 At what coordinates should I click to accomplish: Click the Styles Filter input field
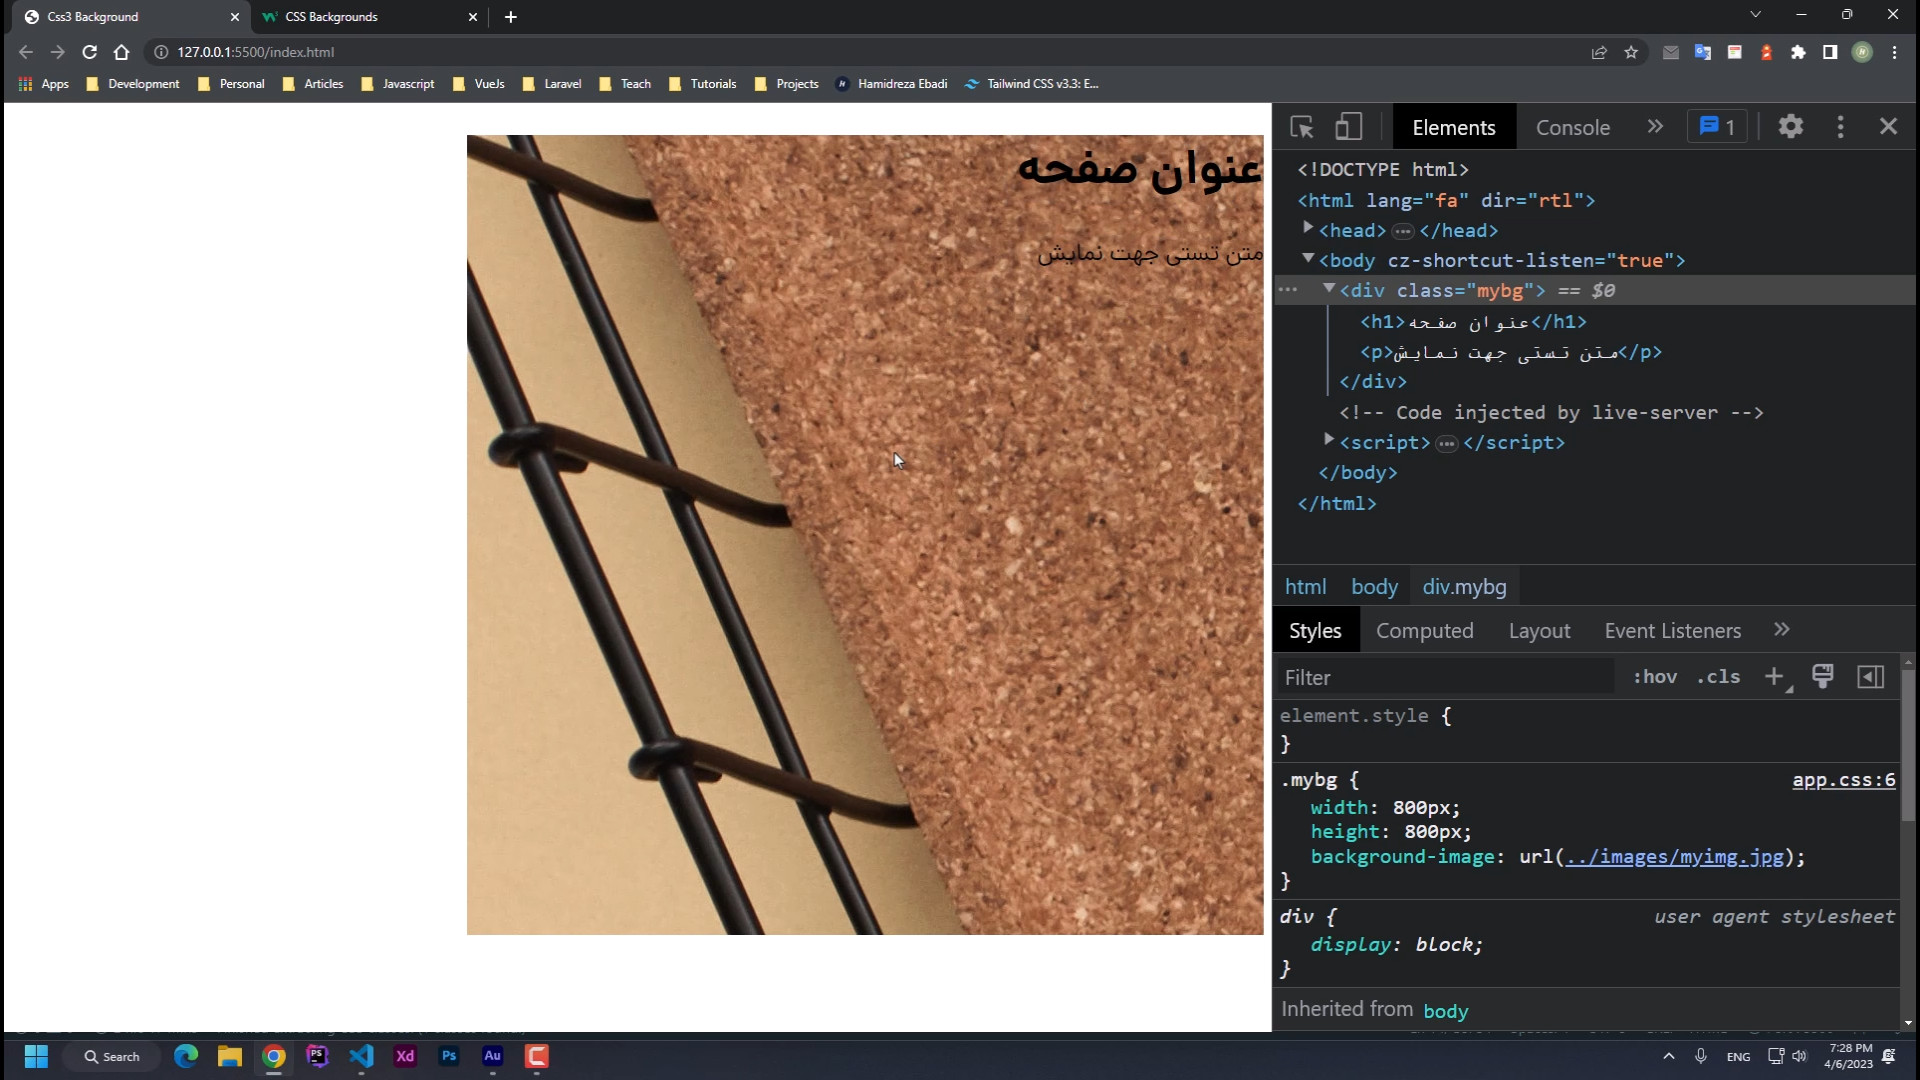point(1445,678)
